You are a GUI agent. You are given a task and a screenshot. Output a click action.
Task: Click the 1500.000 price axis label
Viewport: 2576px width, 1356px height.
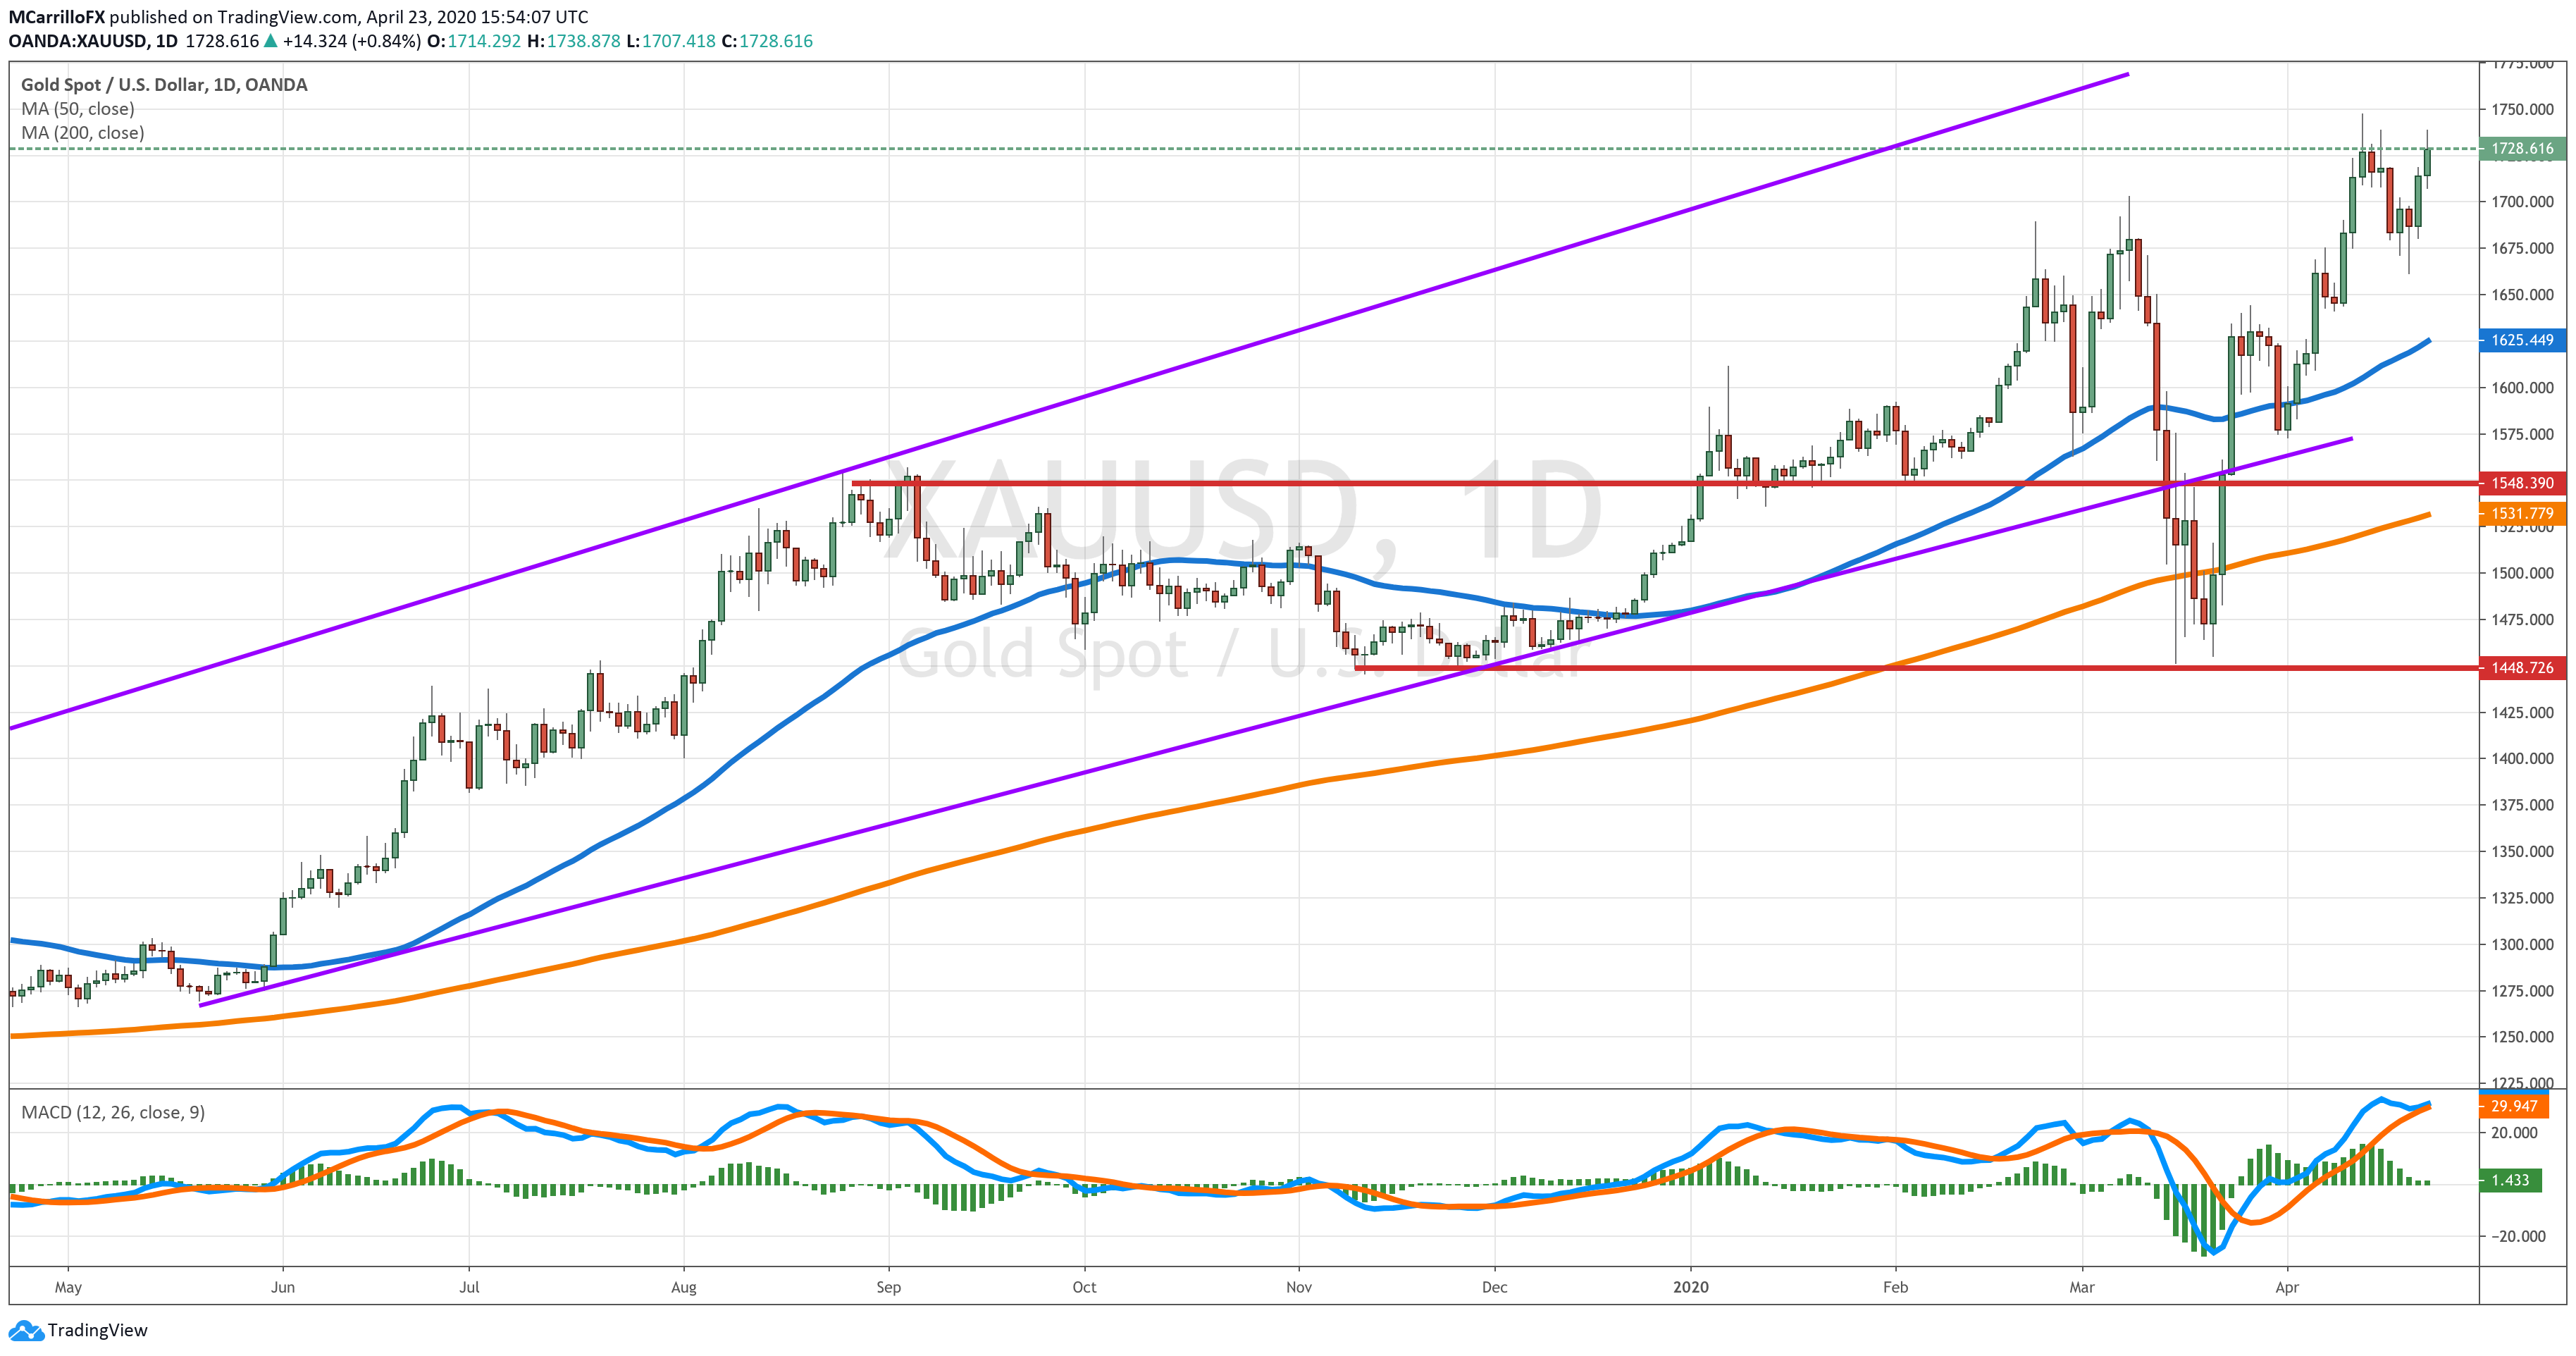click(x=2522, y=573)
